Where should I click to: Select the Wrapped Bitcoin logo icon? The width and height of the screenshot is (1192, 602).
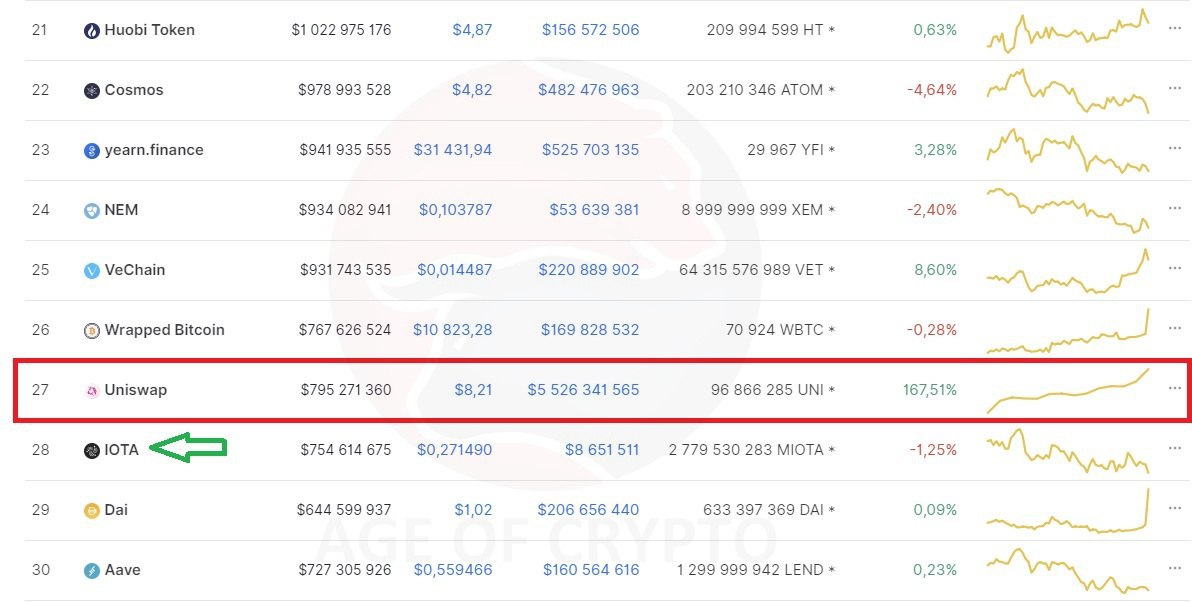pyautogui.click(x=91, y=331)
